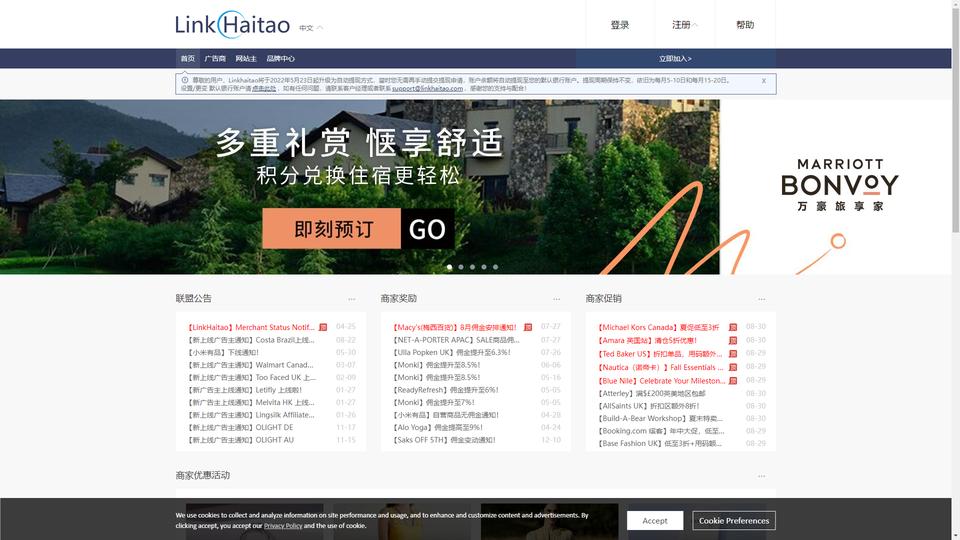Open the OLIGHT AU announcement
Image resolution: width=960 pixels, height=540 pixels.
click(241, 440)
